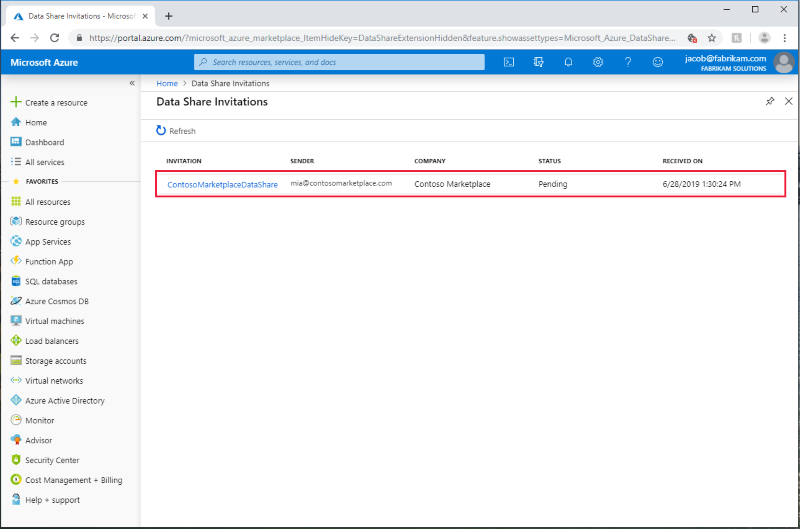The width and height of the screenshot is (800, 529).
Task: Click the browser address bar URL
Action: point(382,38)
